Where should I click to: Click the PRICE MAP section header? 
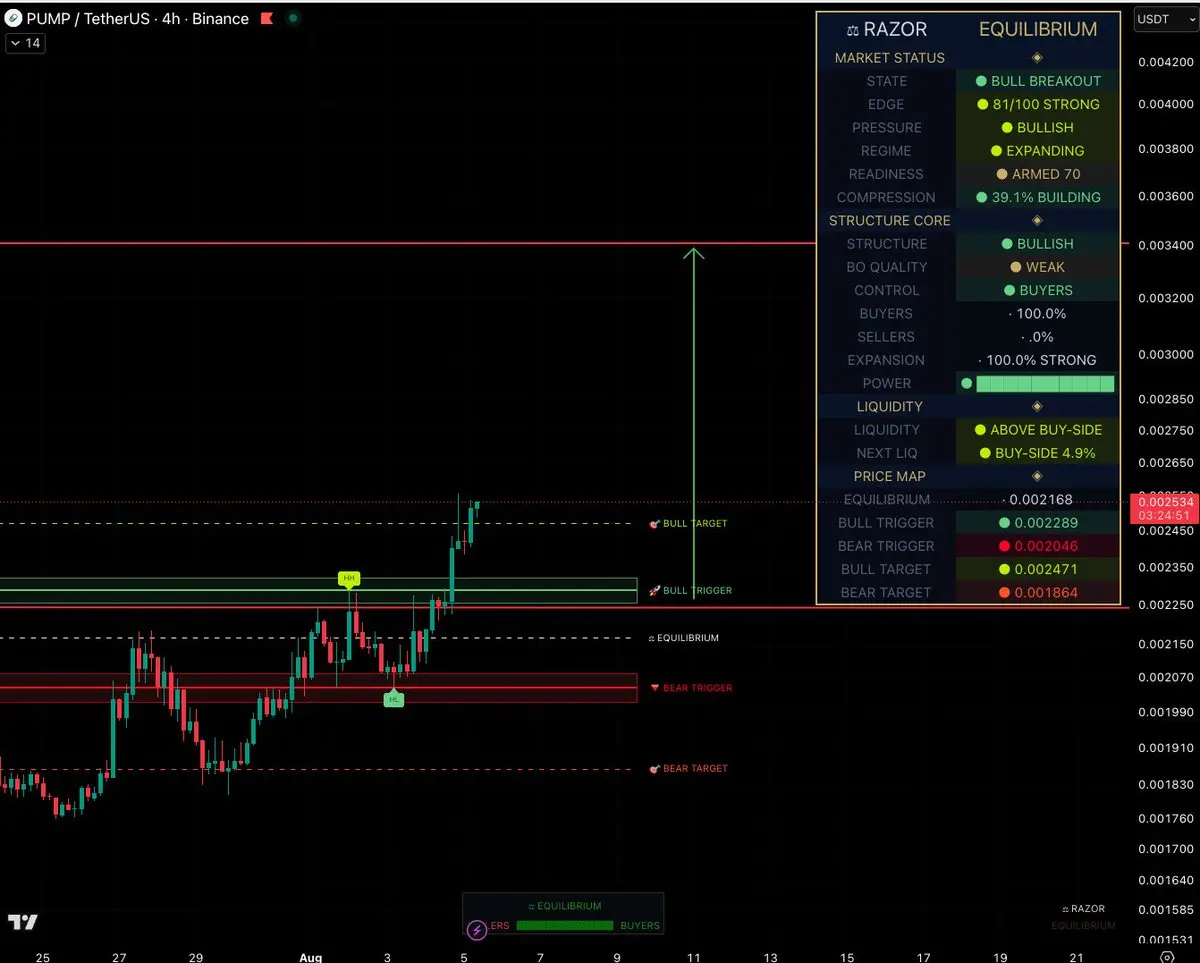click(x=890, y=477)
